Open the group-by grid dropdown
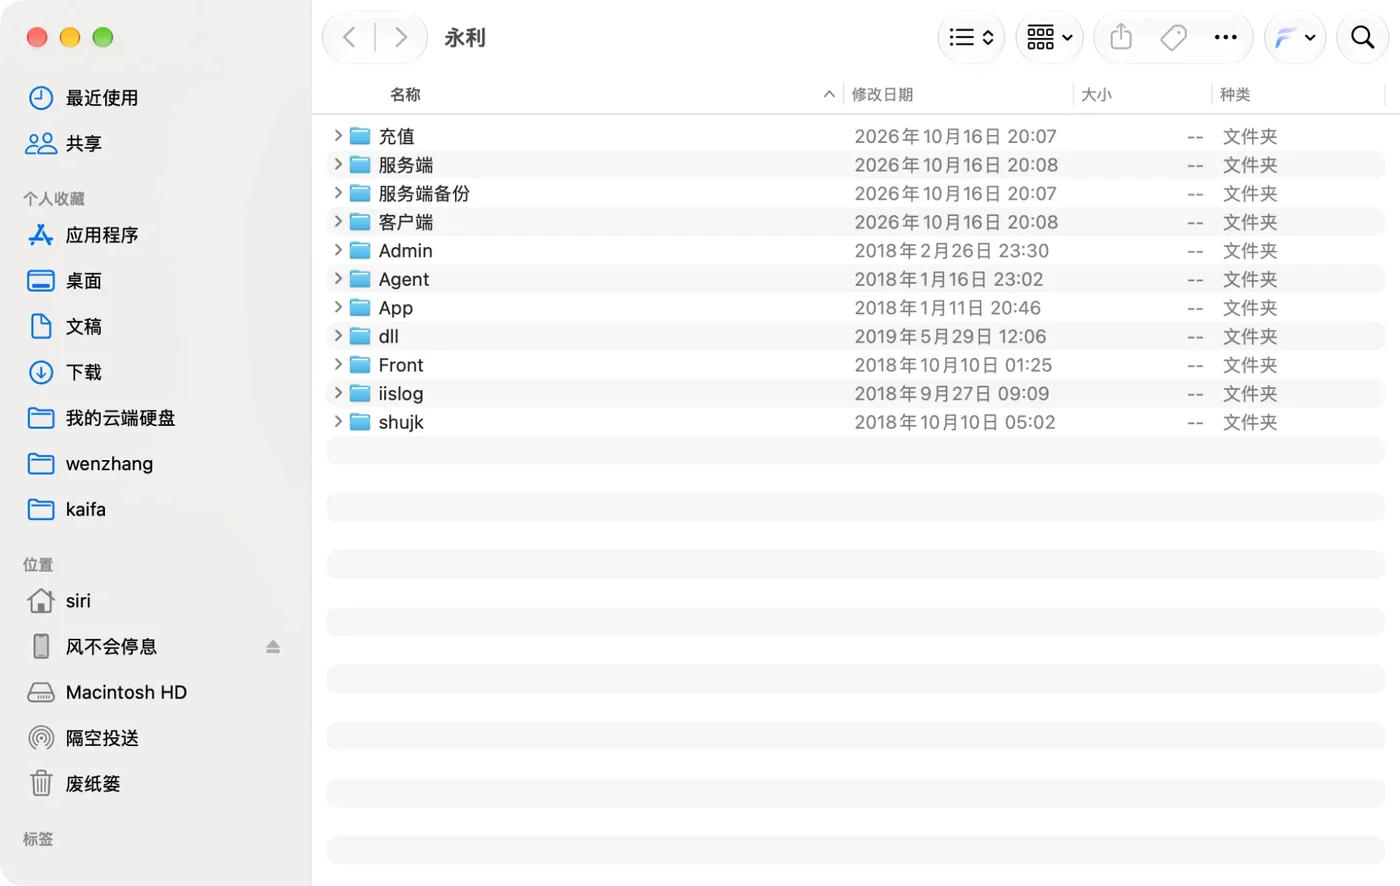This screenshot has width=1400, height=886. (1049, 38)
